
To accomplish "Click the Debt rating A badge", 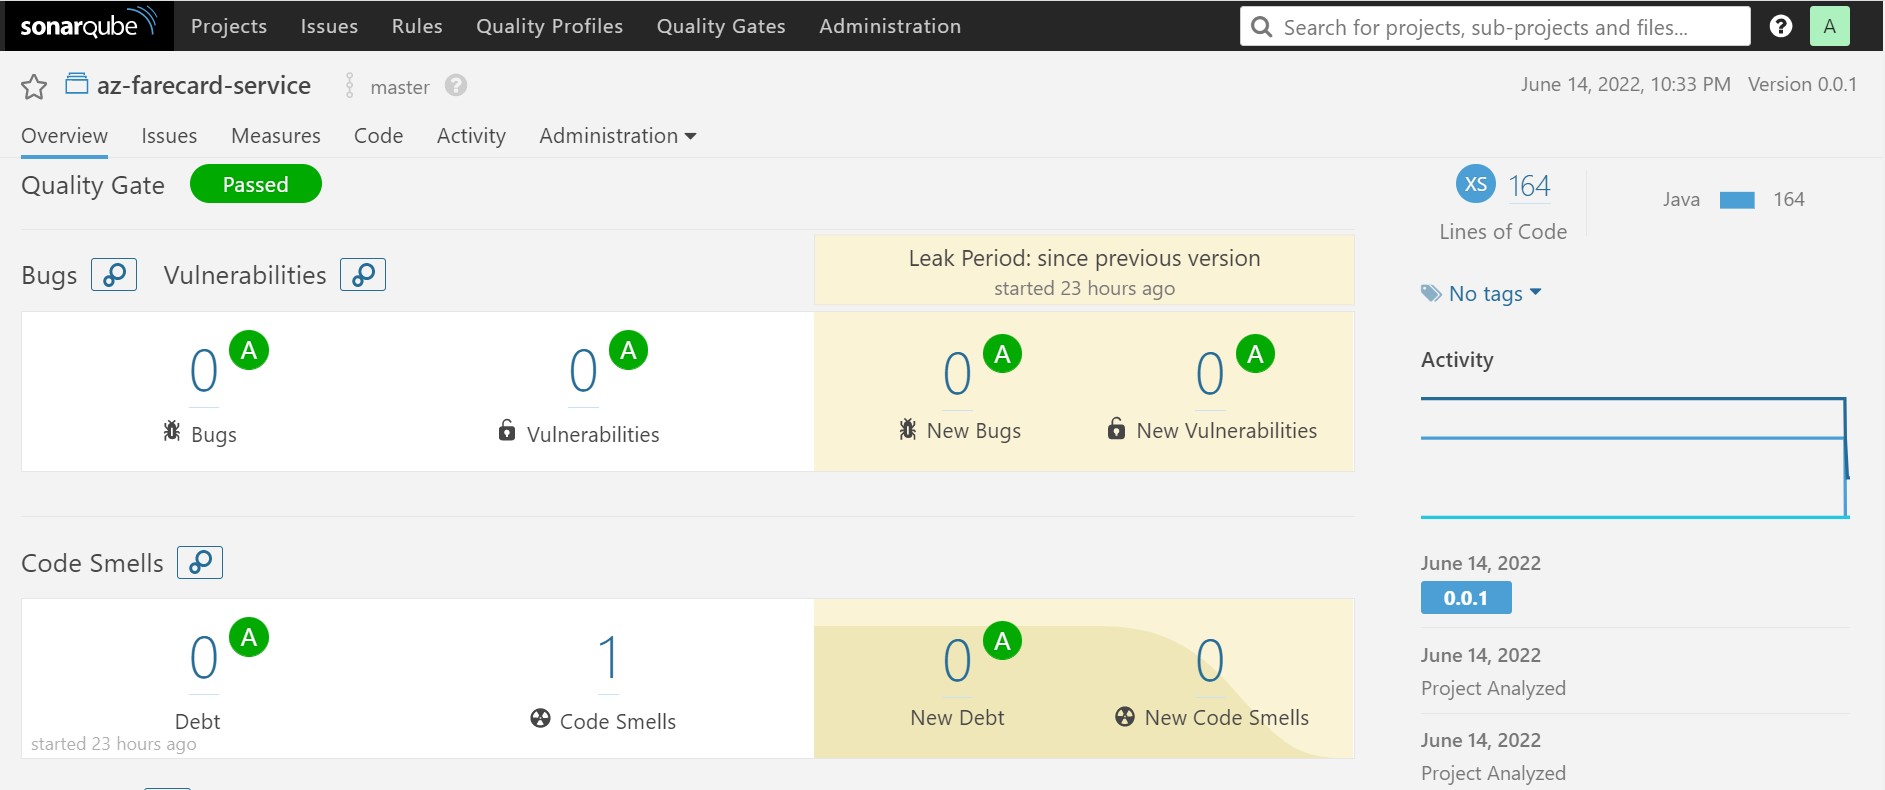I will pos(249,637).
